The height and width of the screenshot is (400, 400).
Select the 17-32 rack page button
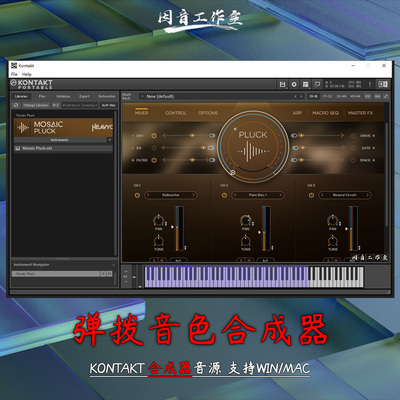click(x=327, y=96)
